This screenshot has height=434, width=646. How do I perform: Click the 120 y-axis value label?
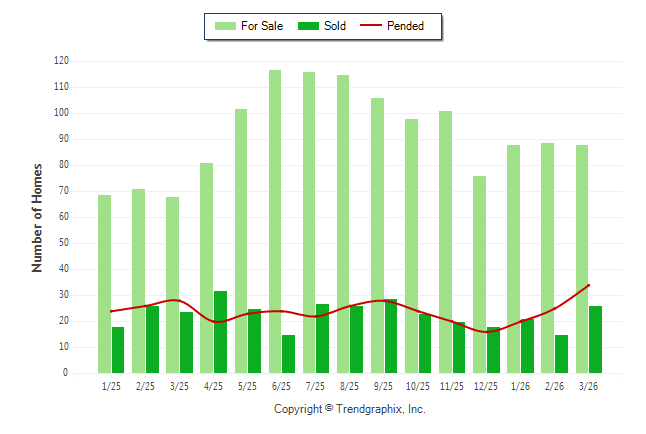pos(61,61)
